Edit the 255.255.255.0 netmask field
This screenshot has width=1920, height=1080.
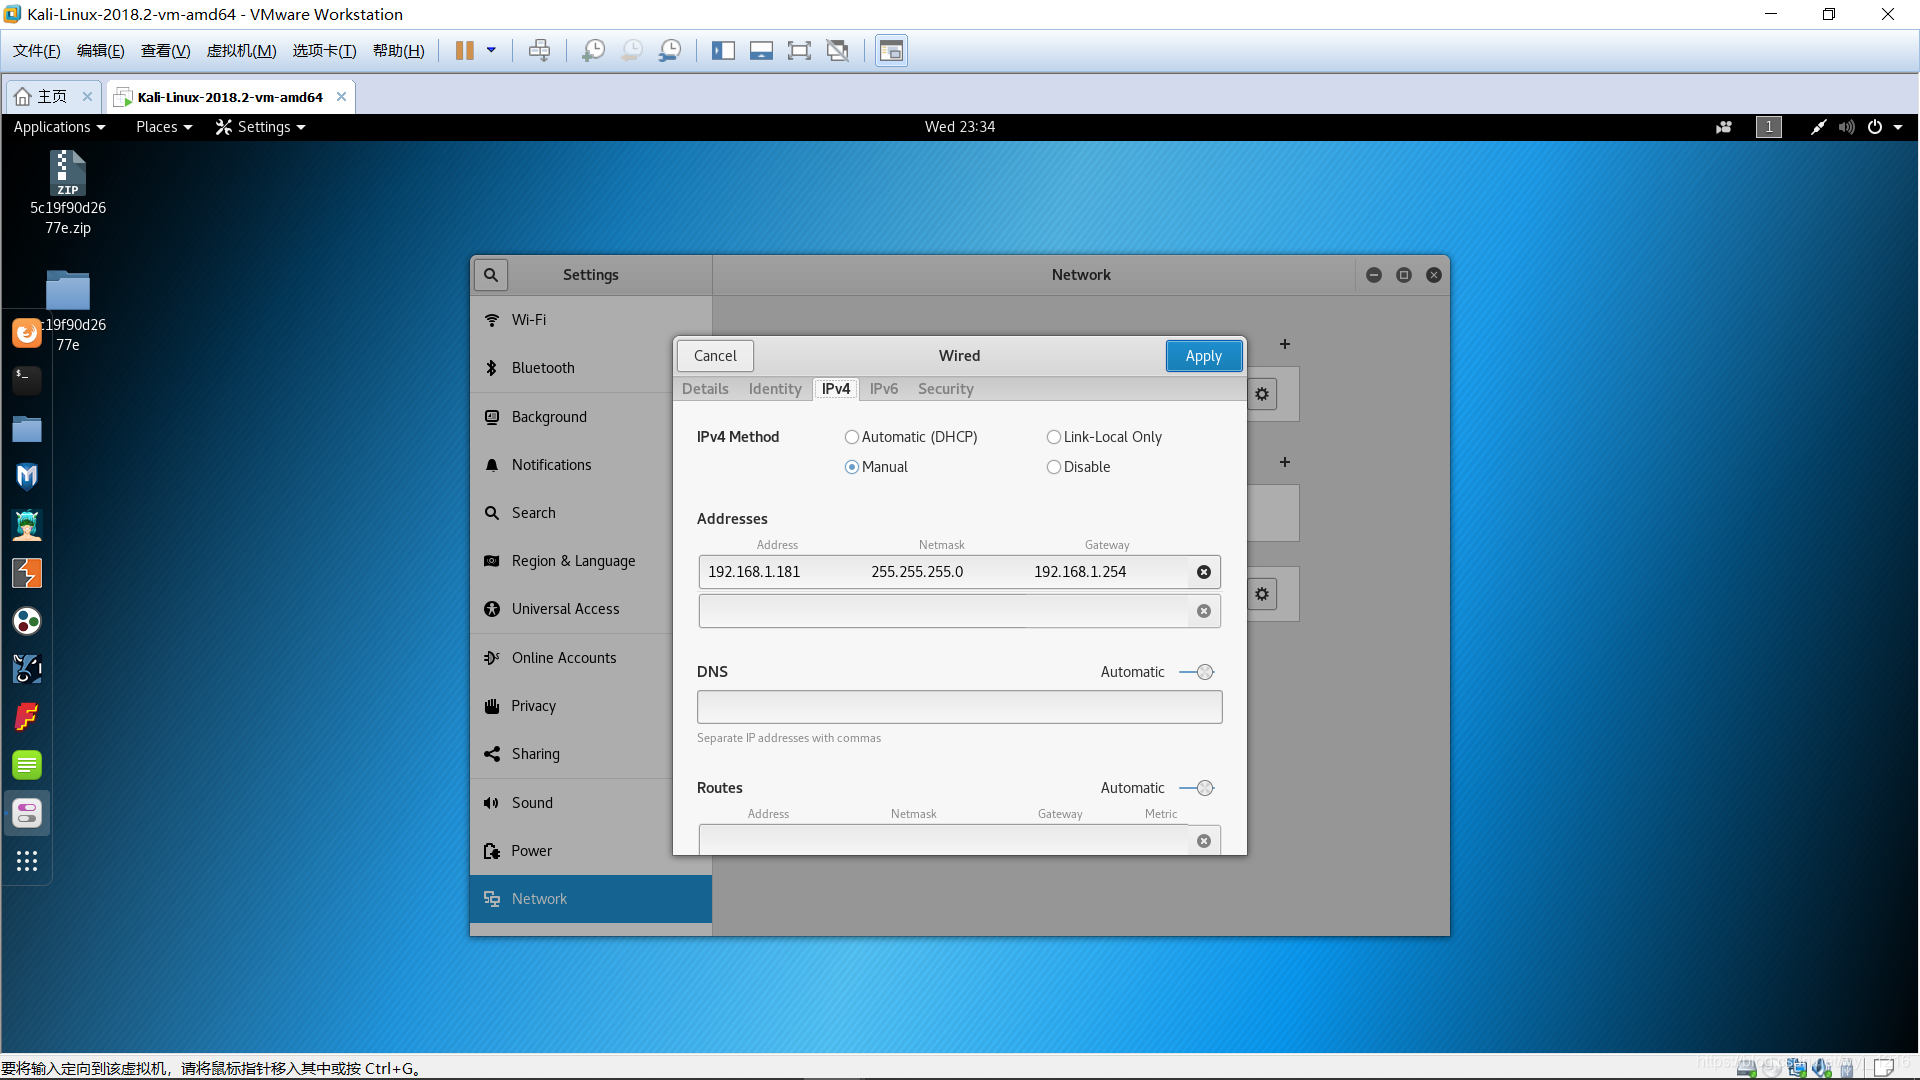pyautogui.click(x=942, y=572)
